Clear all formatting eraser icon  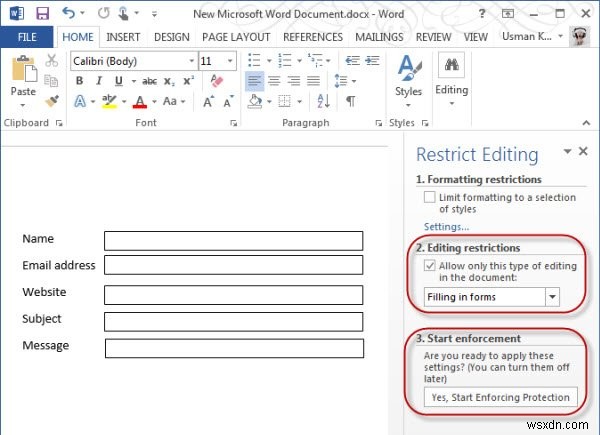coord(217,81)
